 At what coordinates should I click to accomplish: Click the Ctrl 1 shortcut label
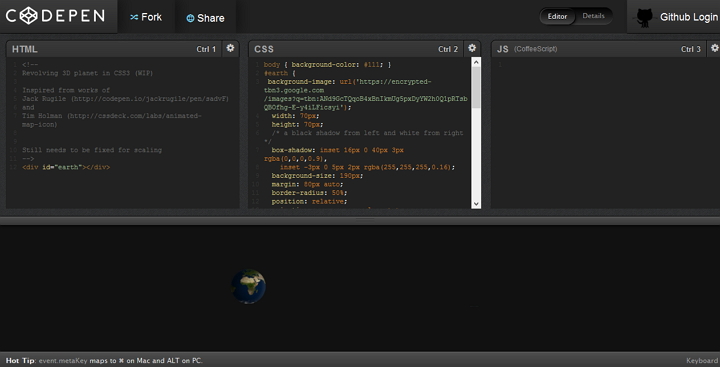click(x=206, y=49)
